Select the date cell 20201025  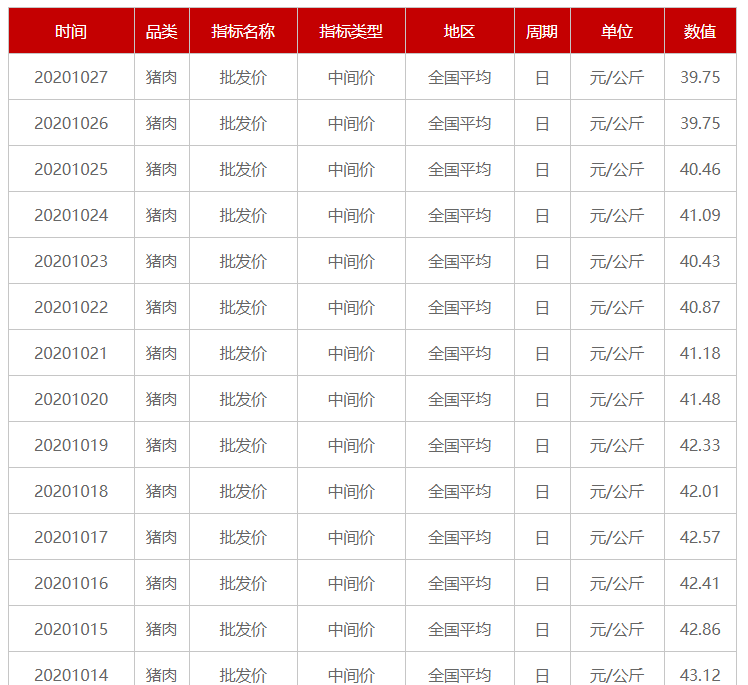[x=71, y=169]
